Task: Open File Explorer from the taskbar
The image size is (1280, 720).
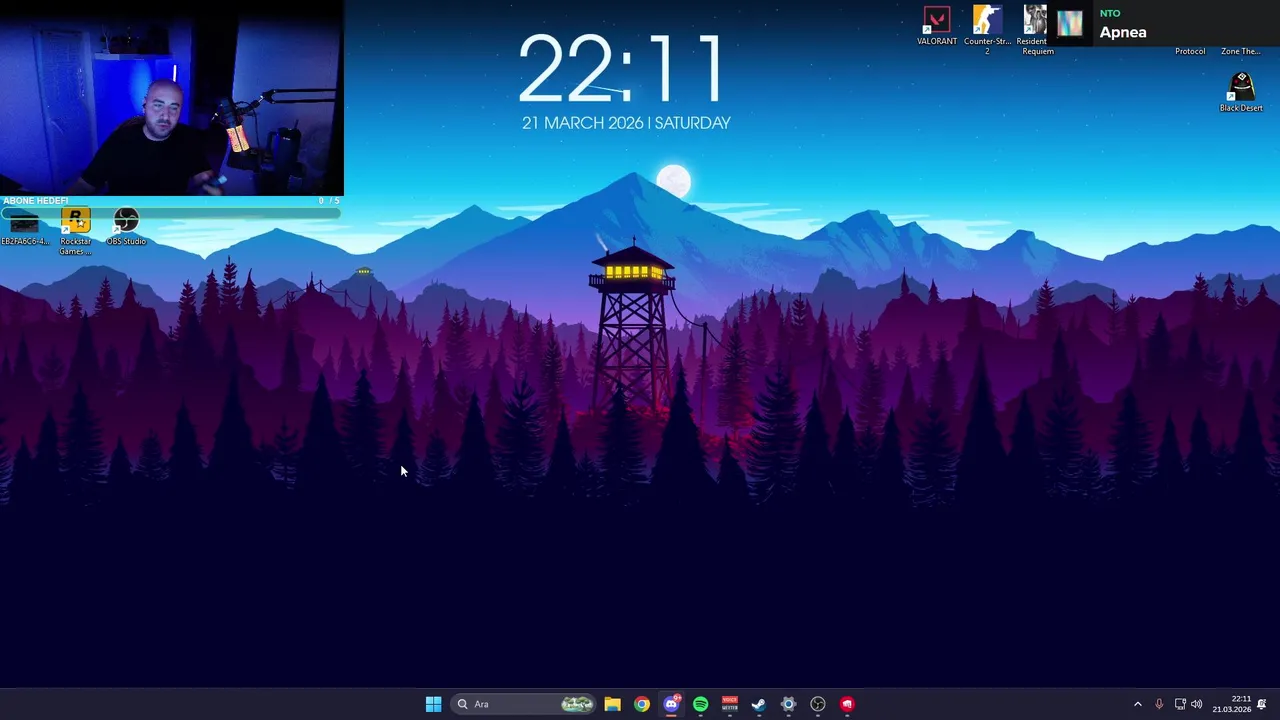Action: point(612,704)
